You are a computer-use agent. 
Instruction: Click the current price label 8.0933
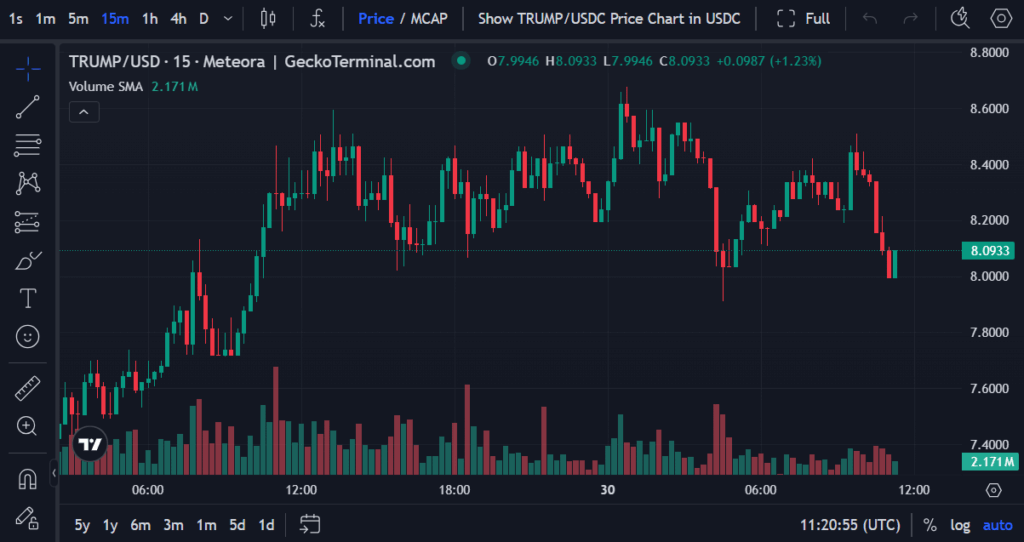[990, 251]
